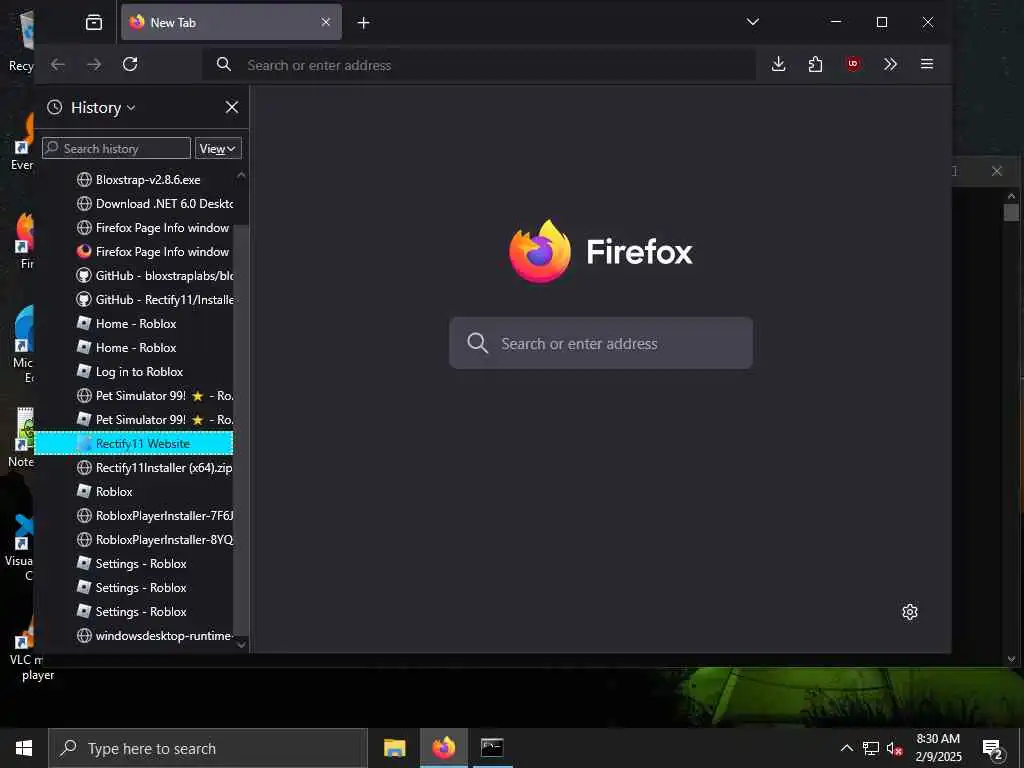Screen dimensions: 1024x768
Task: Show hidden tray icons chevron
Action: pos(846,748)
